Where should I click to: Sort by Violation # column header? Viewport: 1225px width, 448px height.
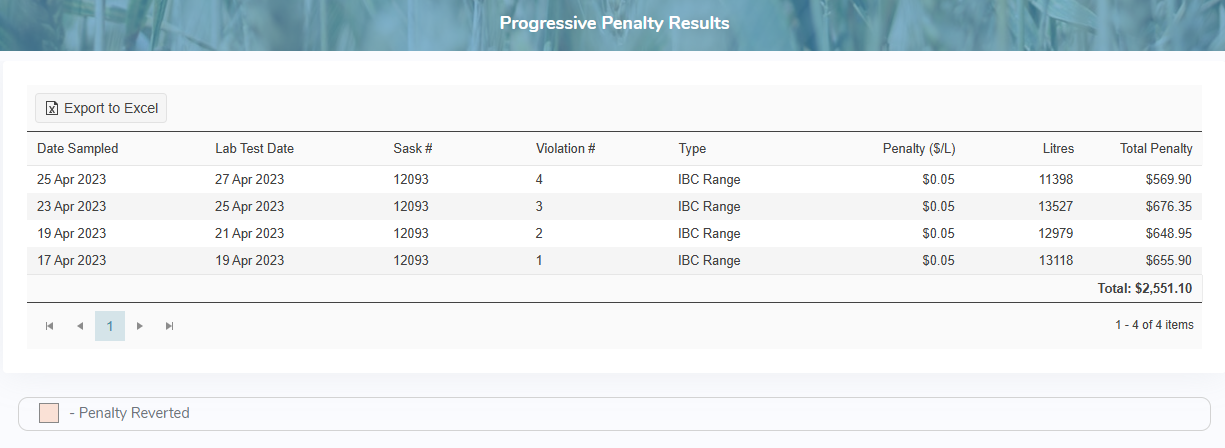click(566, 149)
